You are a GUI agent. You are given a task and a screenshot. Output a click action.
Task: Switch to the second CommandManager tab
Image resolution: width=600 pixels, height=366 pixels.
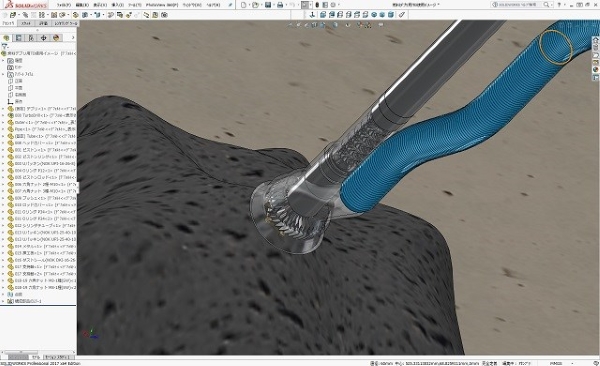pyautogui.click(x=26, y=23)
